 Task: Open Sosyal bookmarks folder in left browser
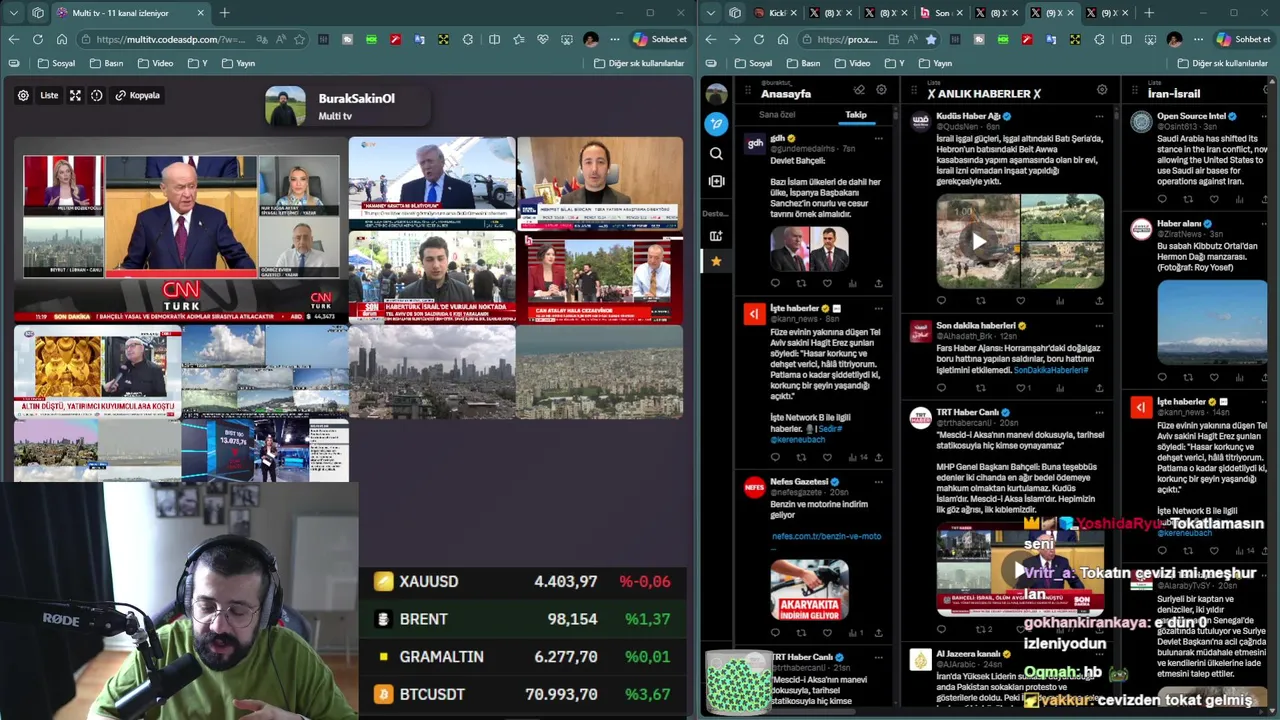pos(56,63)
